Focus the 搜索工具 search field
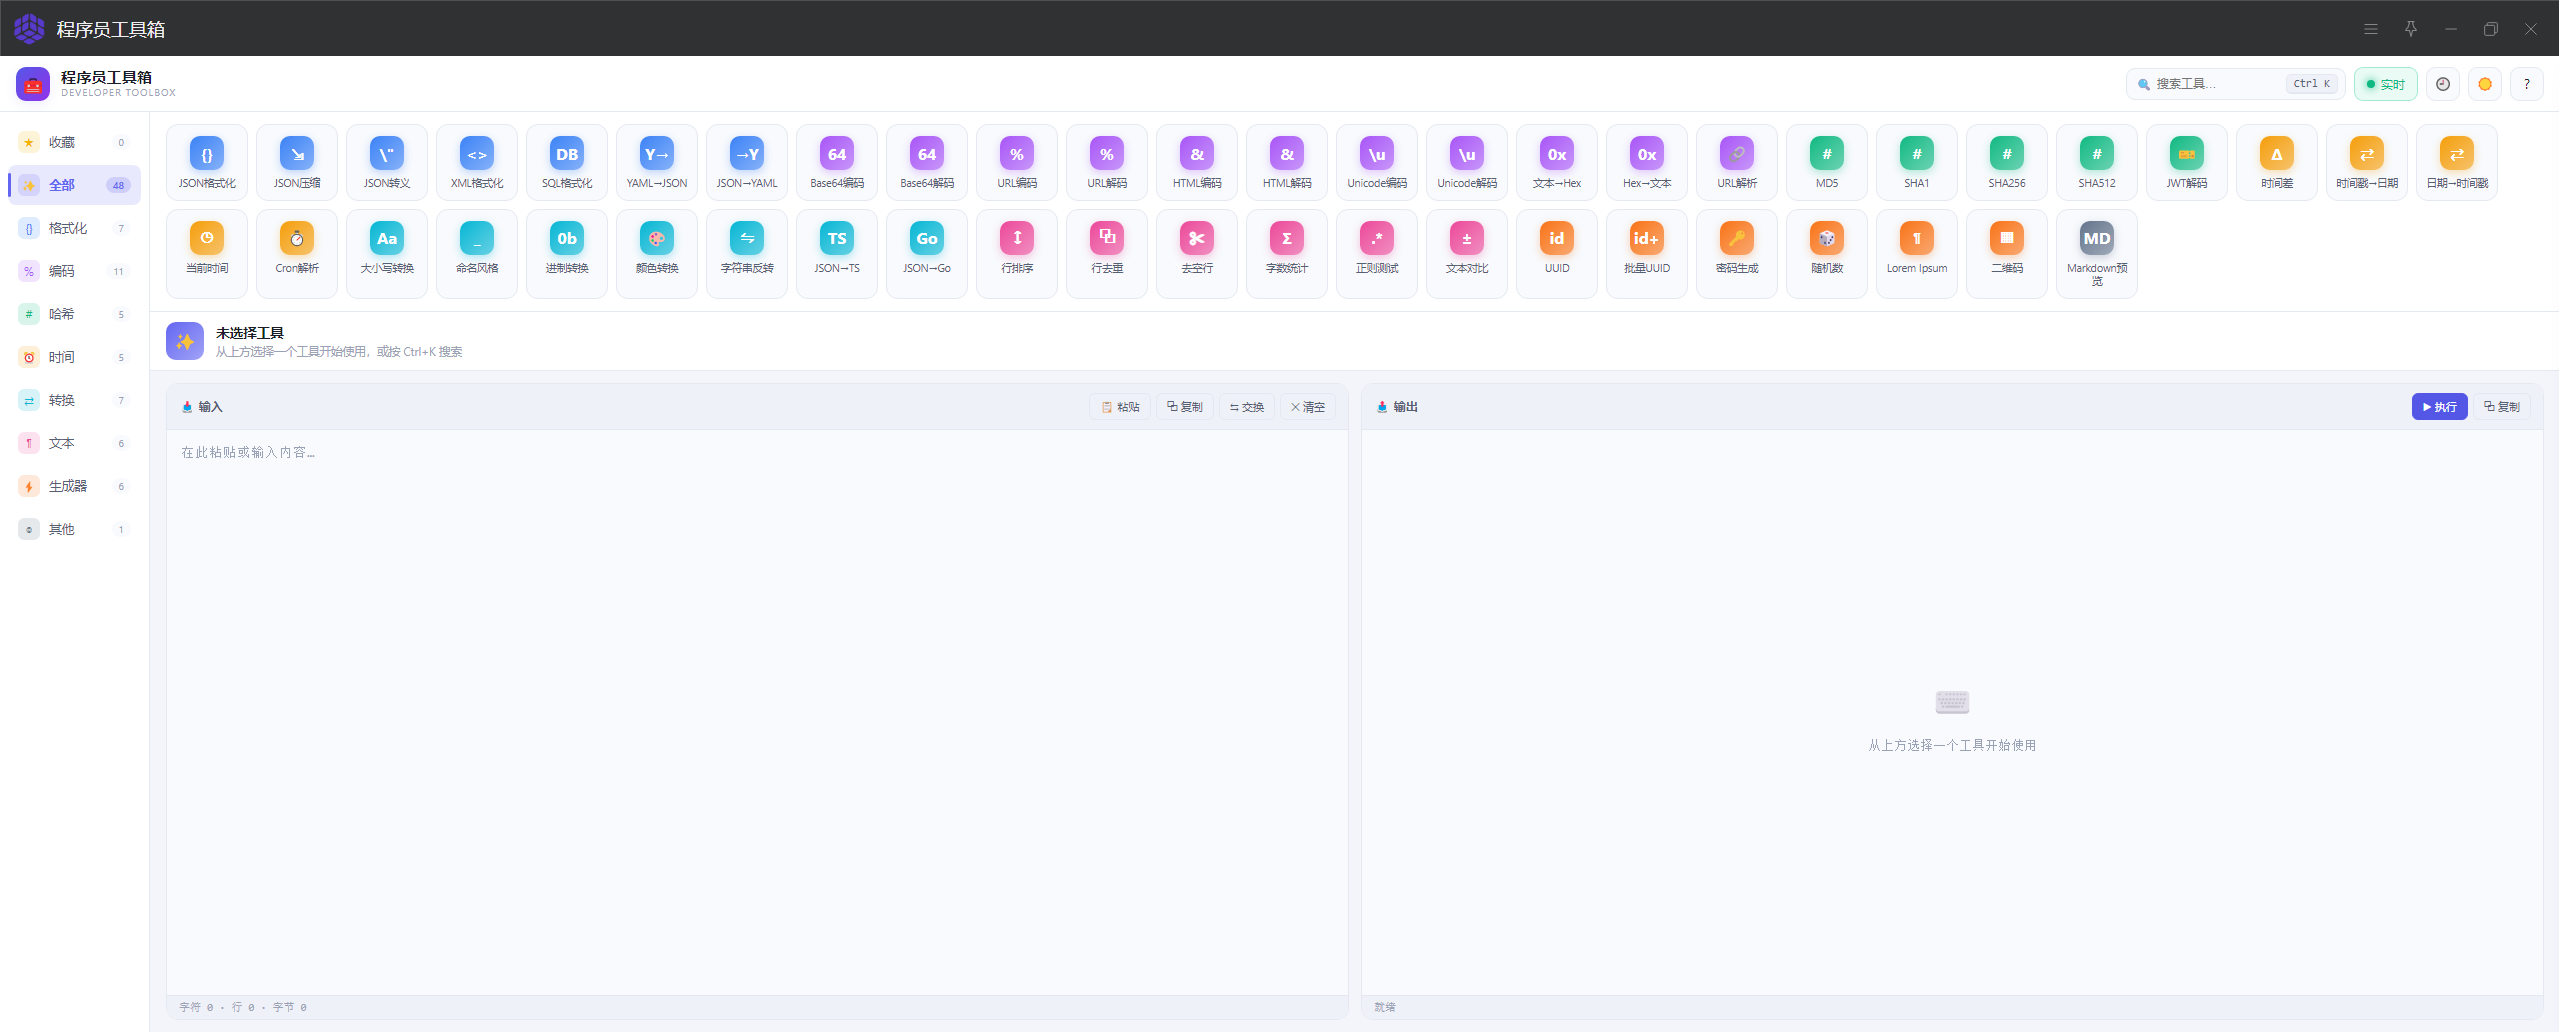Viewport: 2559px width, 1032px height. [2235, 84]
